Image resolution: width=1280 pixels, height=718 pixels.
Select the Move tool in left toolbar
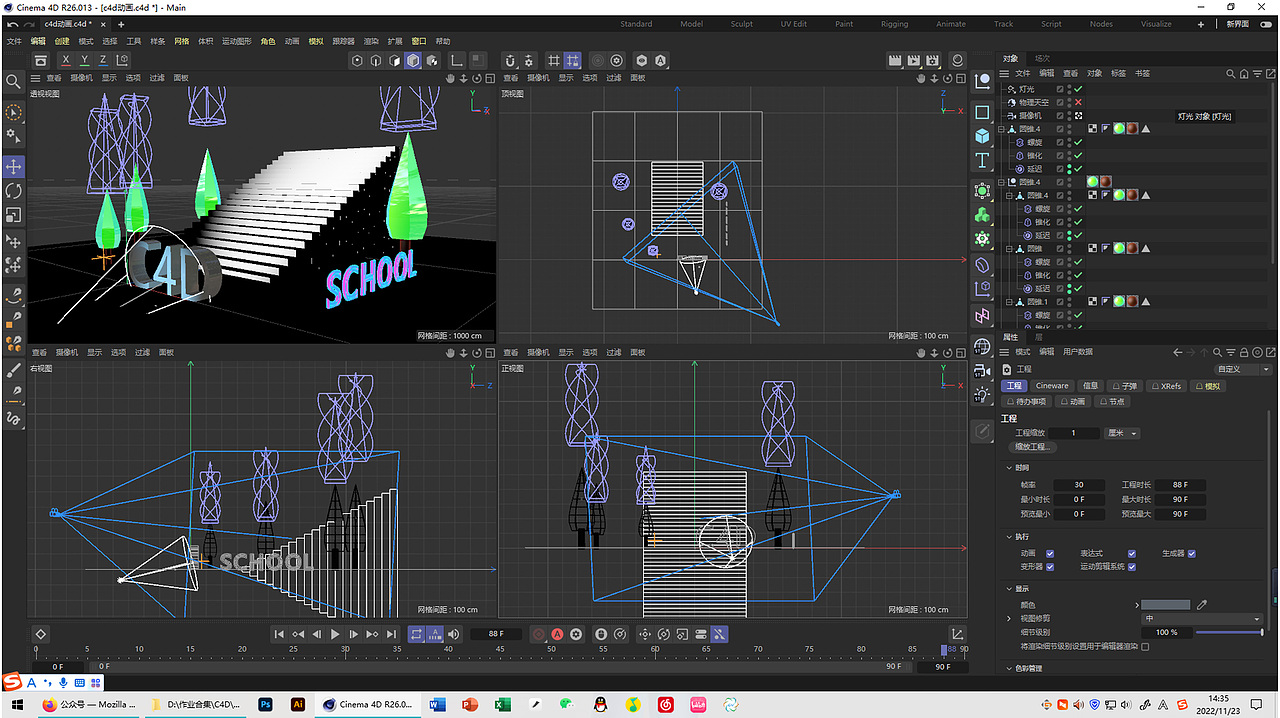coord(14,166)
